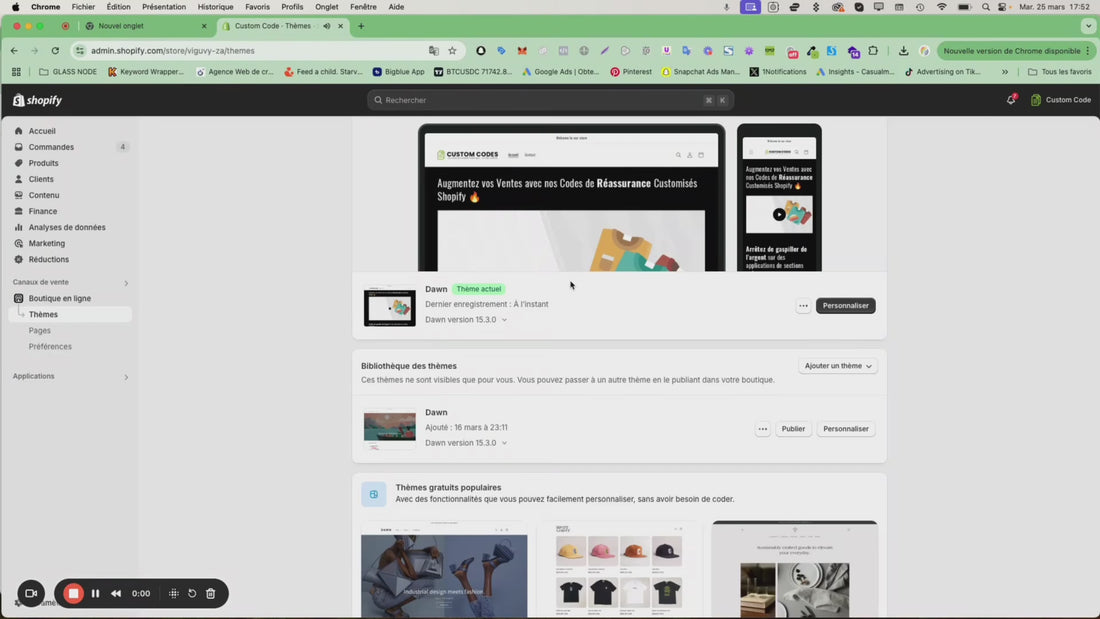Open the Commandes section
This screenshot has width=1100, height=619.
pyautogui.click(x=51, y=147)
